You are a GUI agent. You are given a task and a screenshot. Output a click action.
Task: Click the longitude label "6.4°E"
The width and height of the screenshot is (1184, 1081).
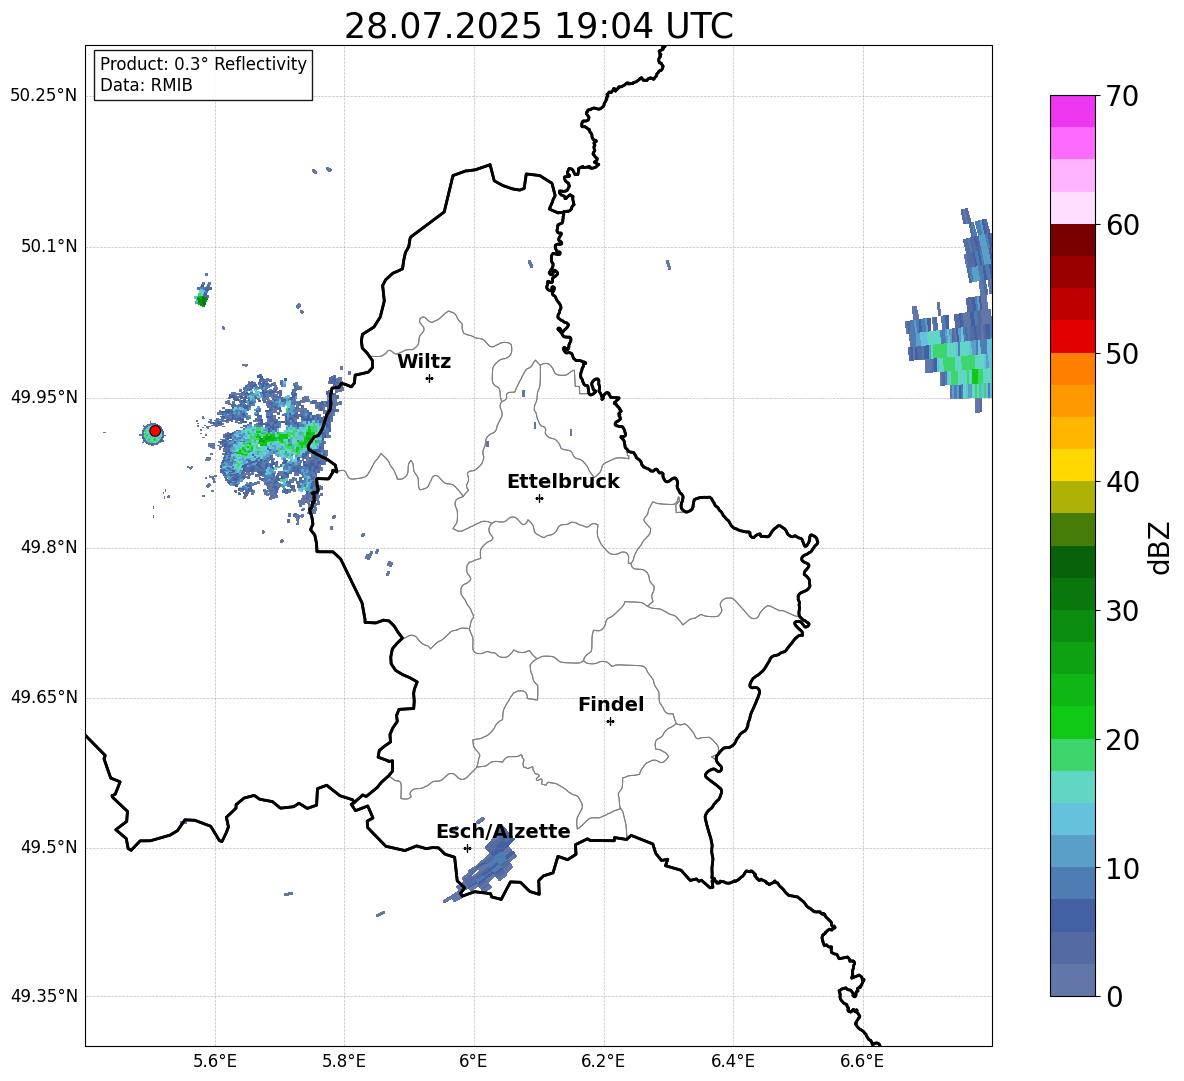732,1061
